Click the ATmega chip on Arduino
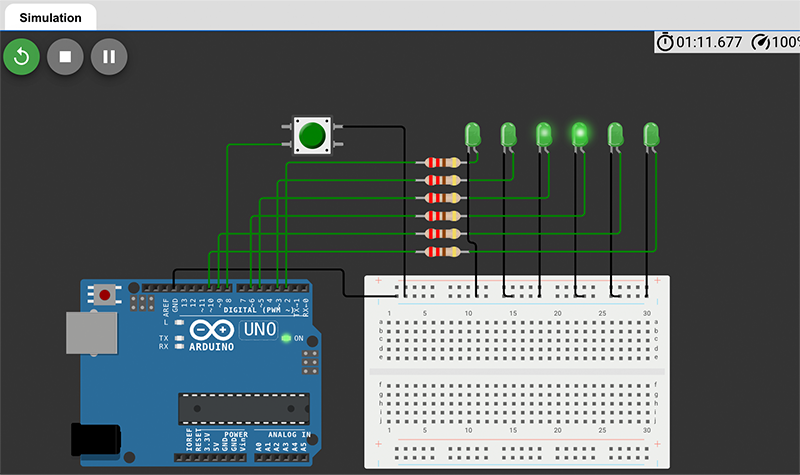The image size is (800, 475). click(244, 409)
